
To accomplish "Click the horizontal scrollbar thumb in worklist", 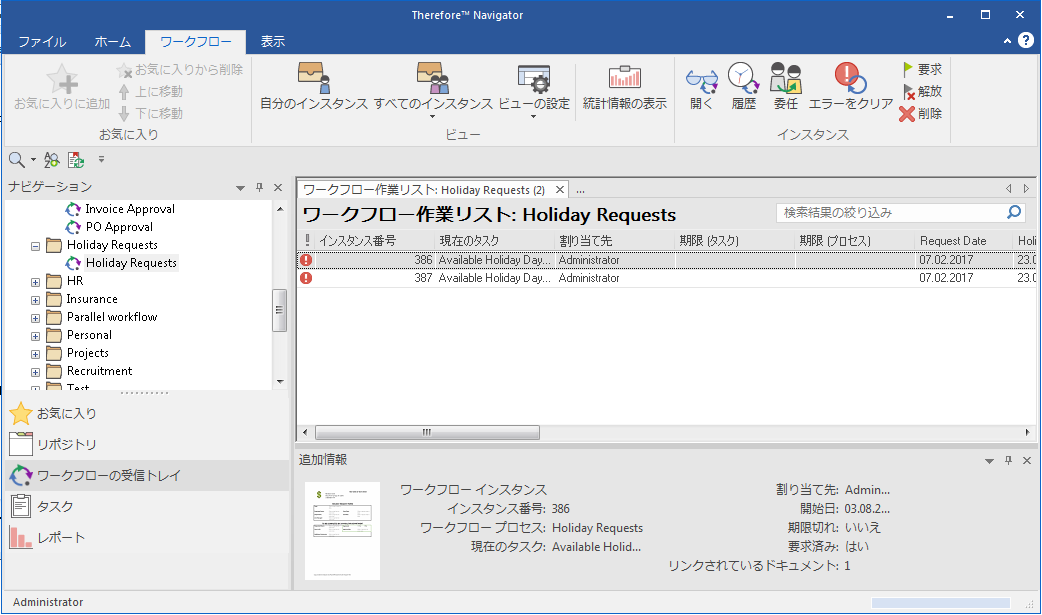I will pyautogui.click(x=427, y=432).
